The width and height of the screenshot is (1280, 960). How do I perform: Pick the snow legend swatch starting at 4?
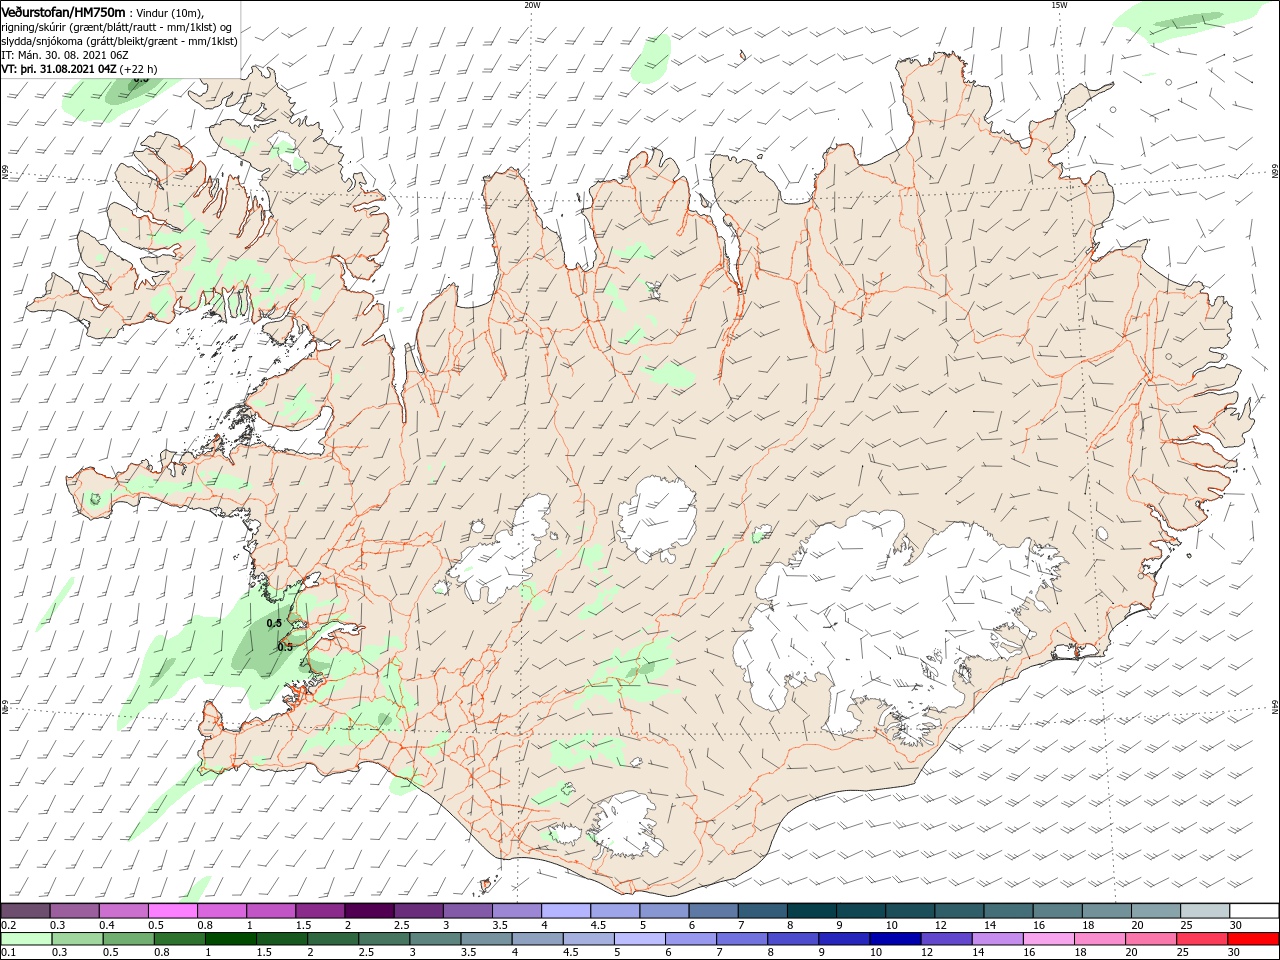tap(565, 910)
